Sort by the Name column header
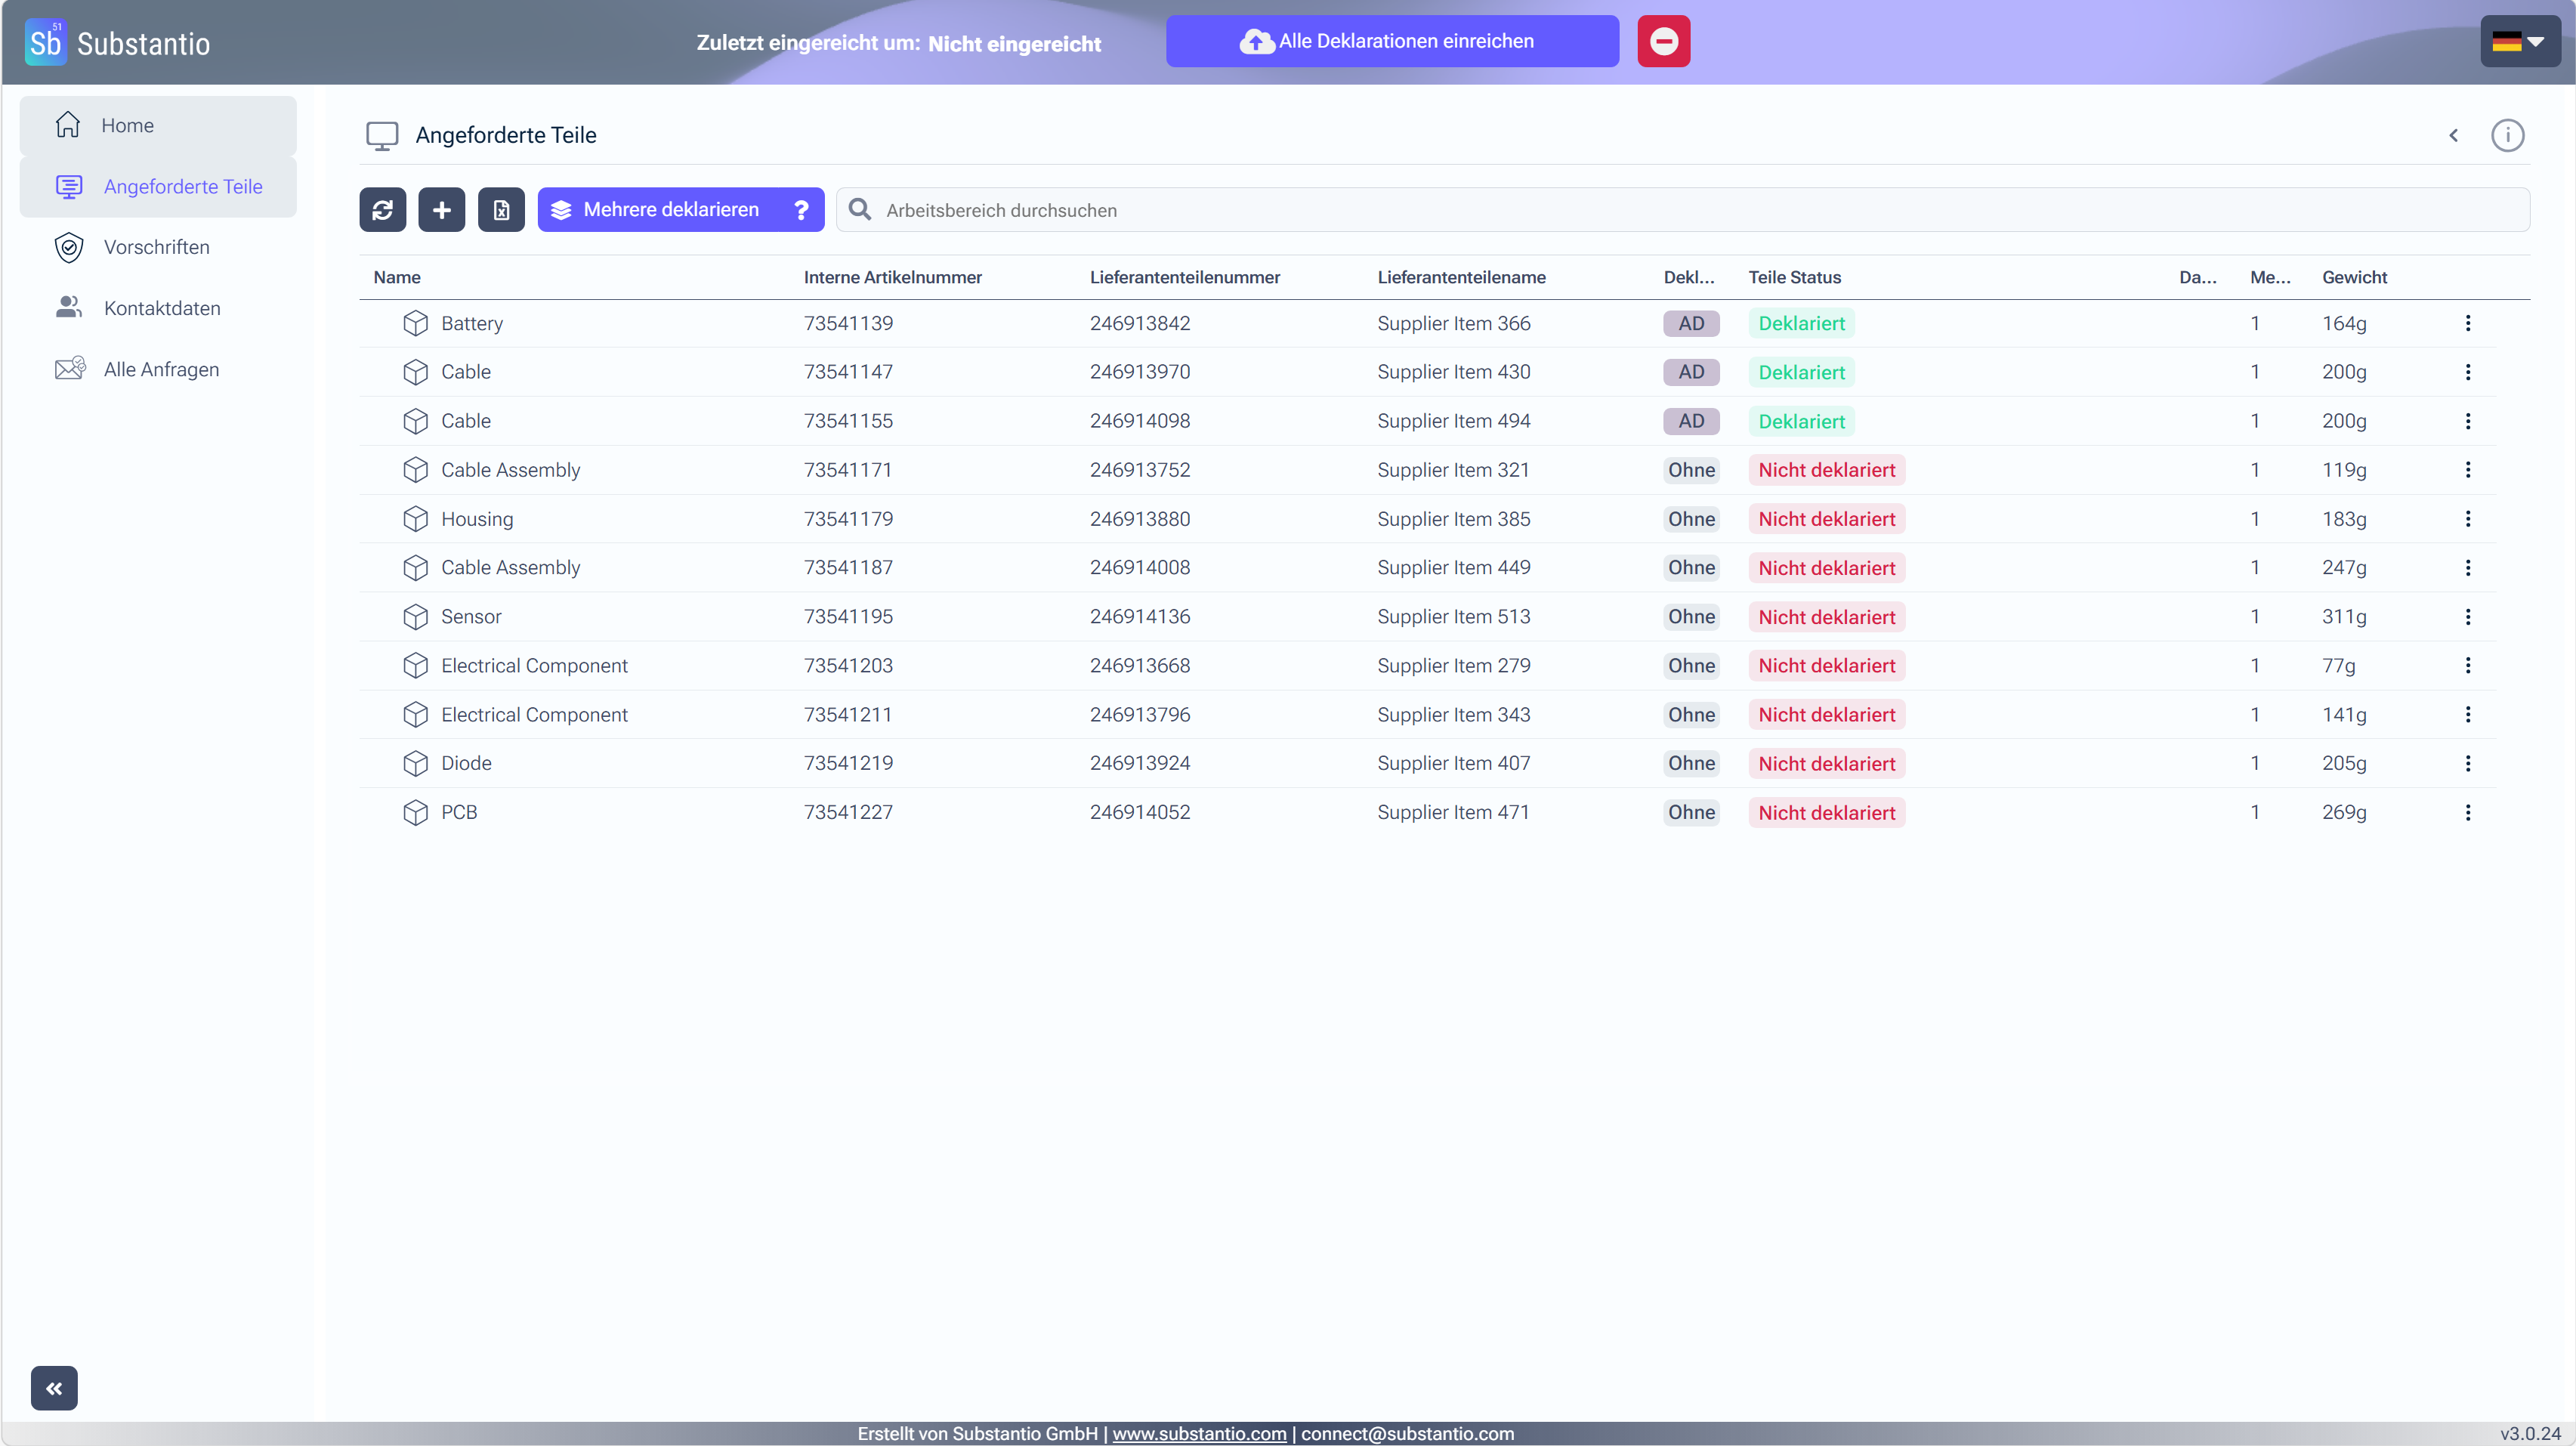 [x=396, y=277]
